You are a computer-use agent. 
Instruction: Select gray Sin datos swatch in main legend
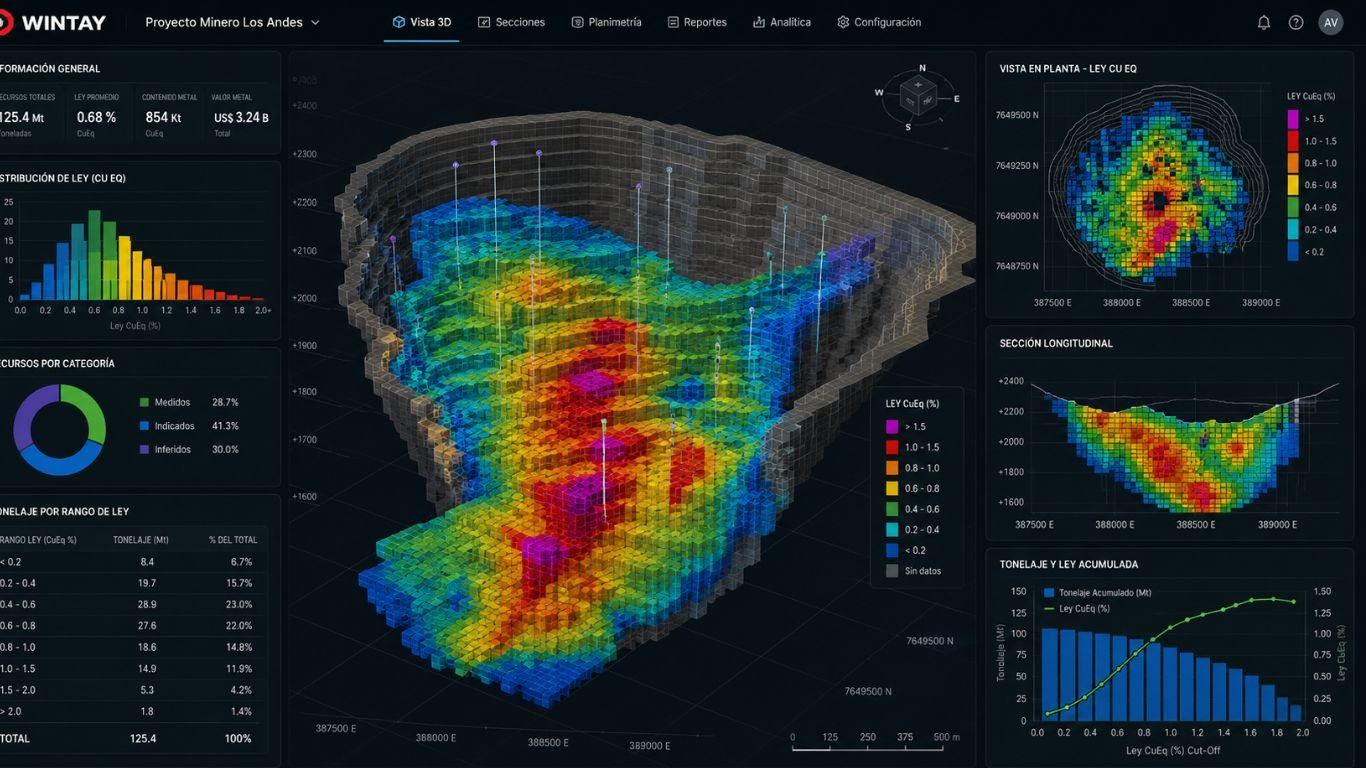click(x=892, y=571)
